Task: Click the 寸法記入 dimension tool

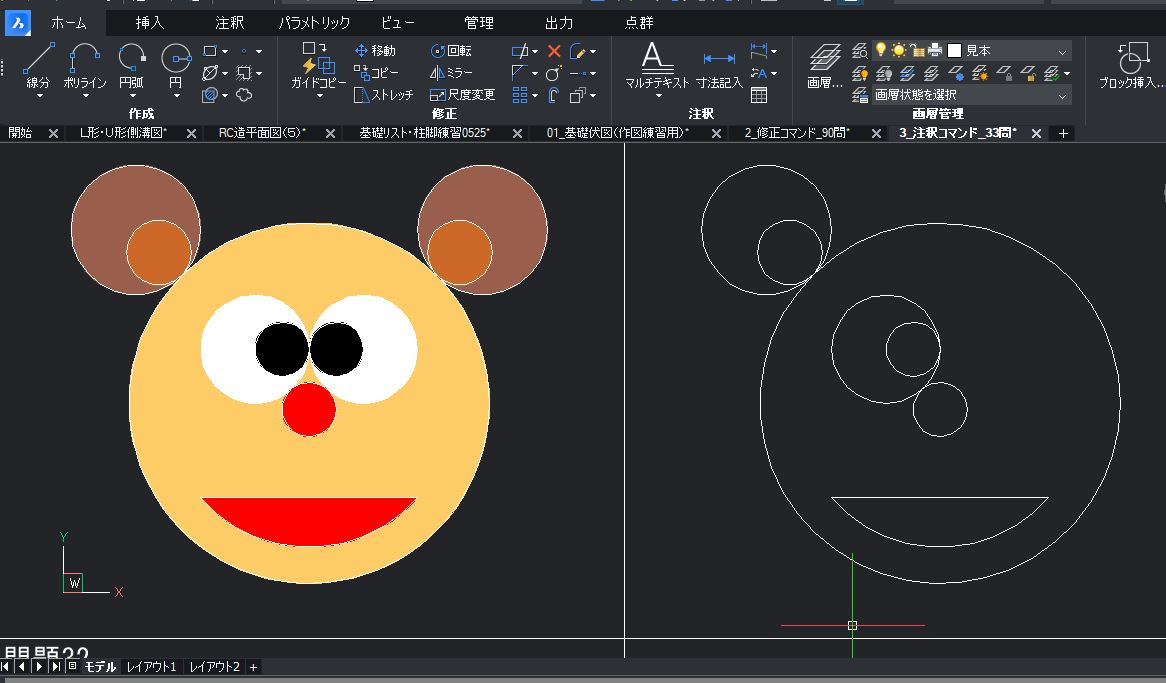Action: (719, 69)
